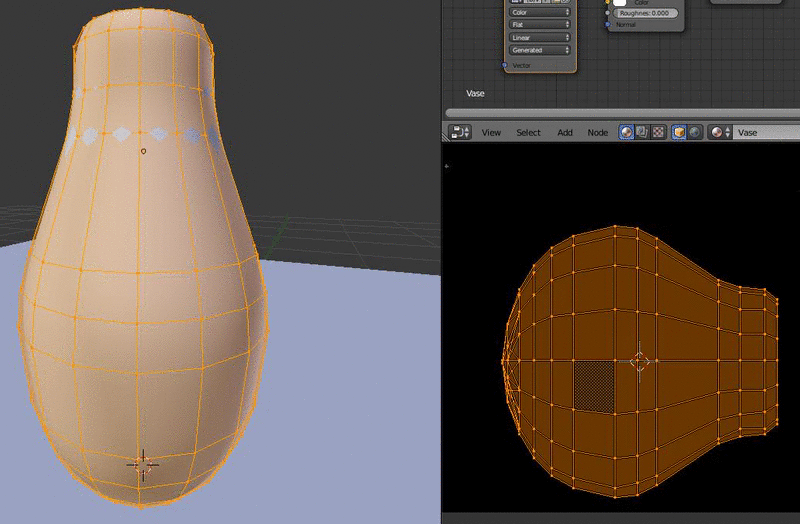Select object shader nodes cube icon
Image resolution: width=800 pixels, height=524 pixels.
(679, 133)
